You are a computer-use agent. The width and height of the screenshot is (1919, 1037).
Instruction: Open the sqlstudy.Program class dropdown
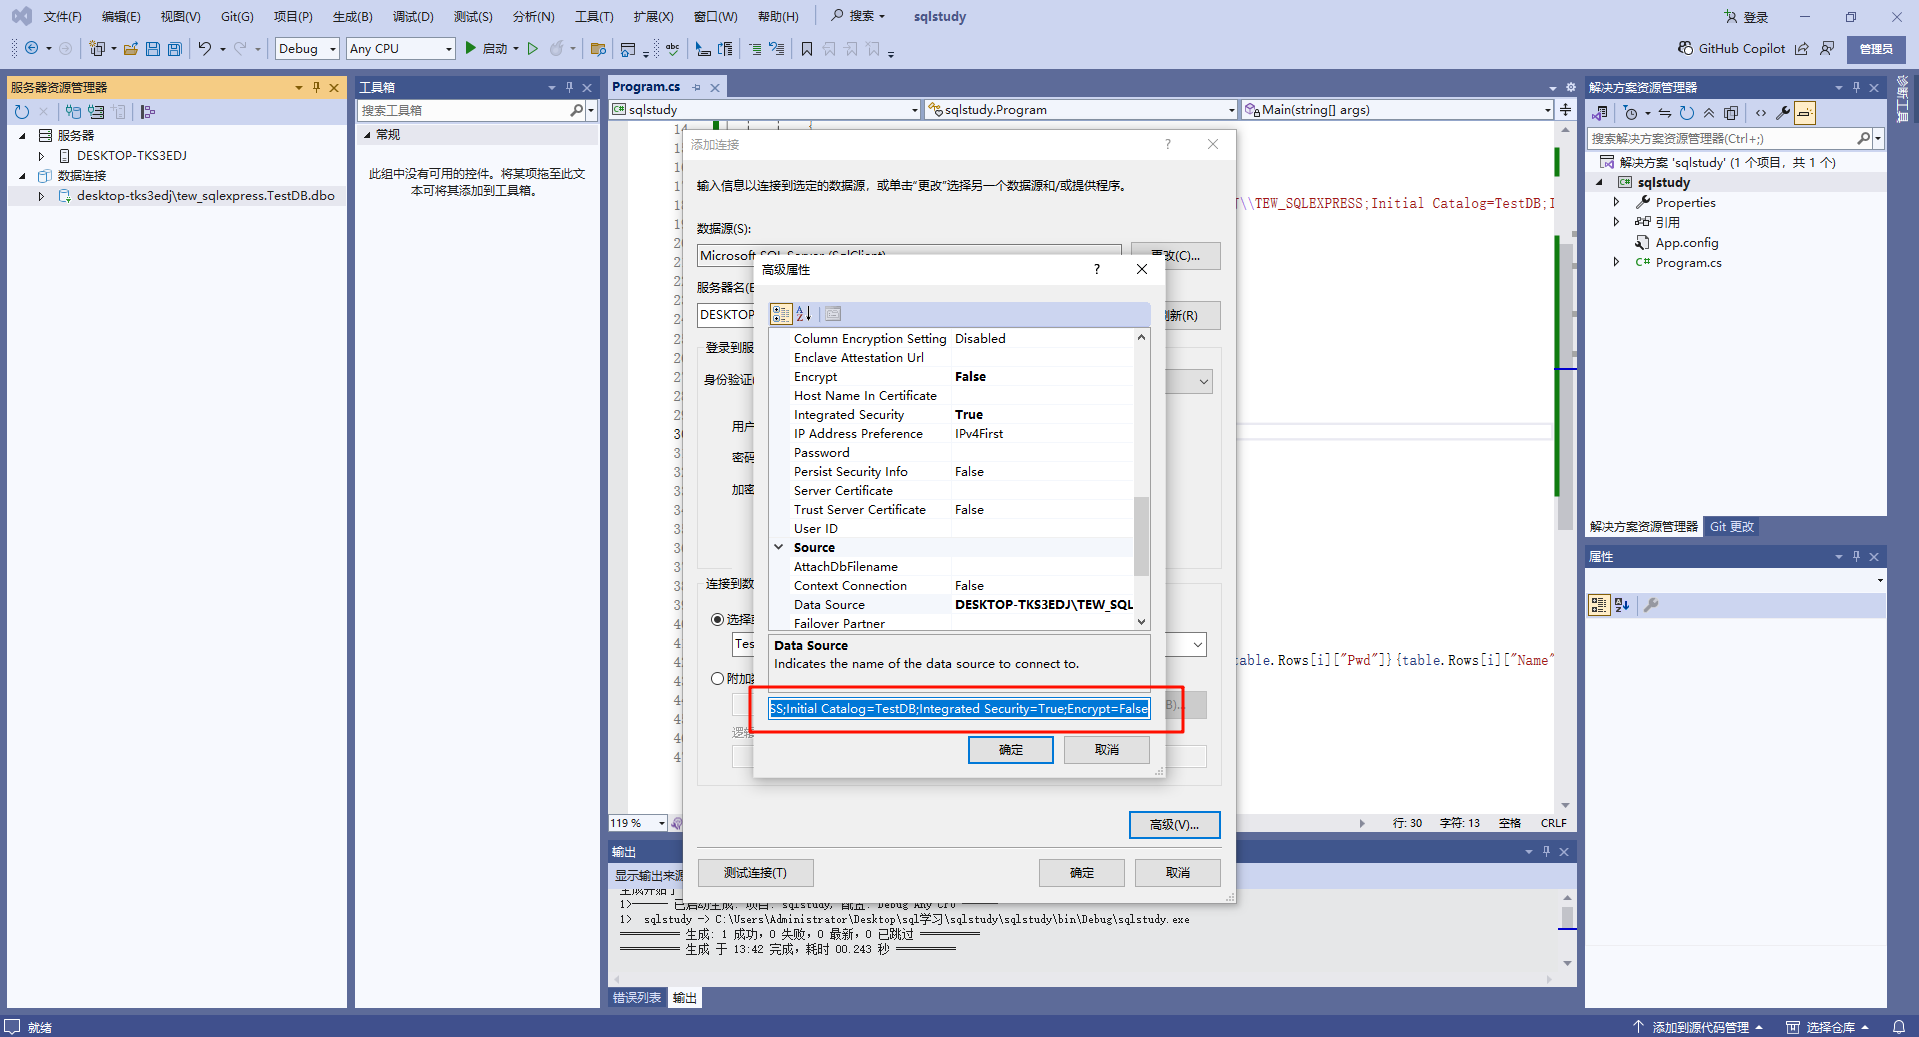1081,110
